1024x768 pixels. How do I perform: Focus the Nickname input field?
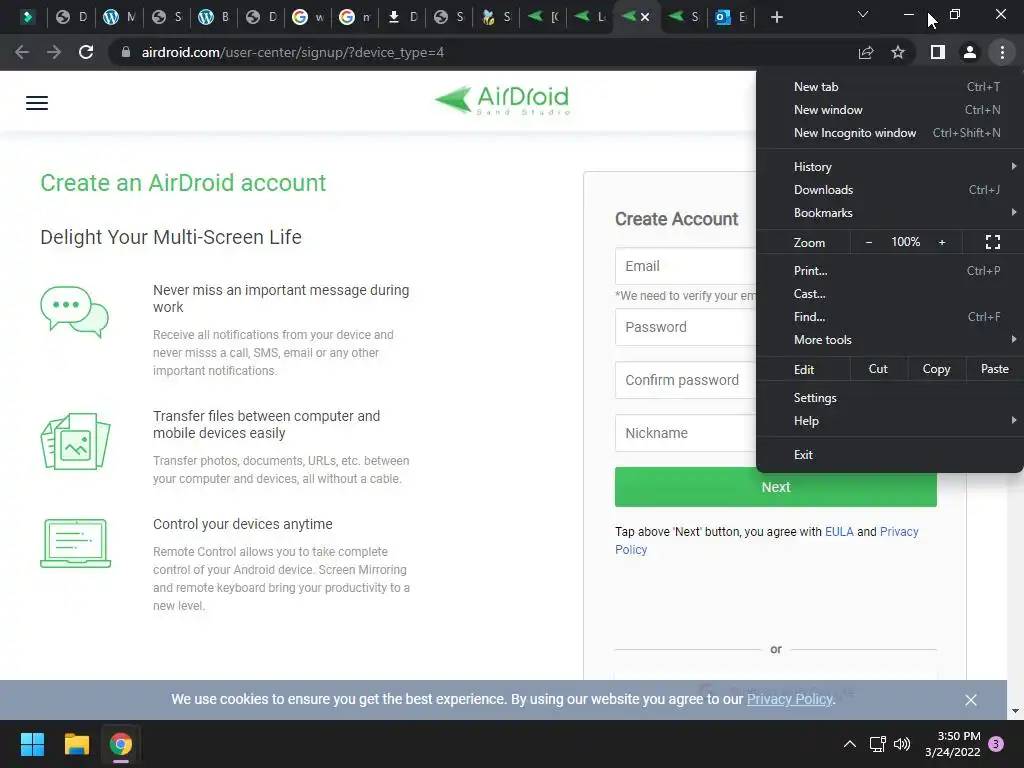click(x=686, y=433)
